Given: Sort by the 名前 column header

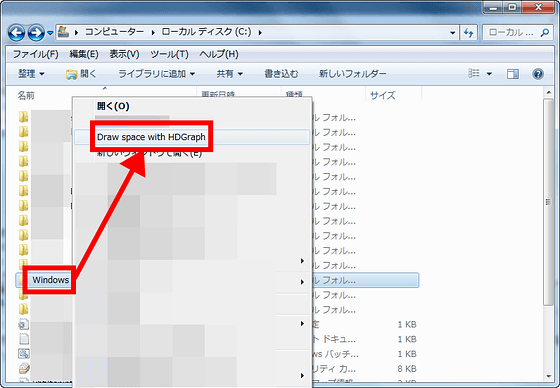Looking at the screenshot, I should tap(26, 95).
